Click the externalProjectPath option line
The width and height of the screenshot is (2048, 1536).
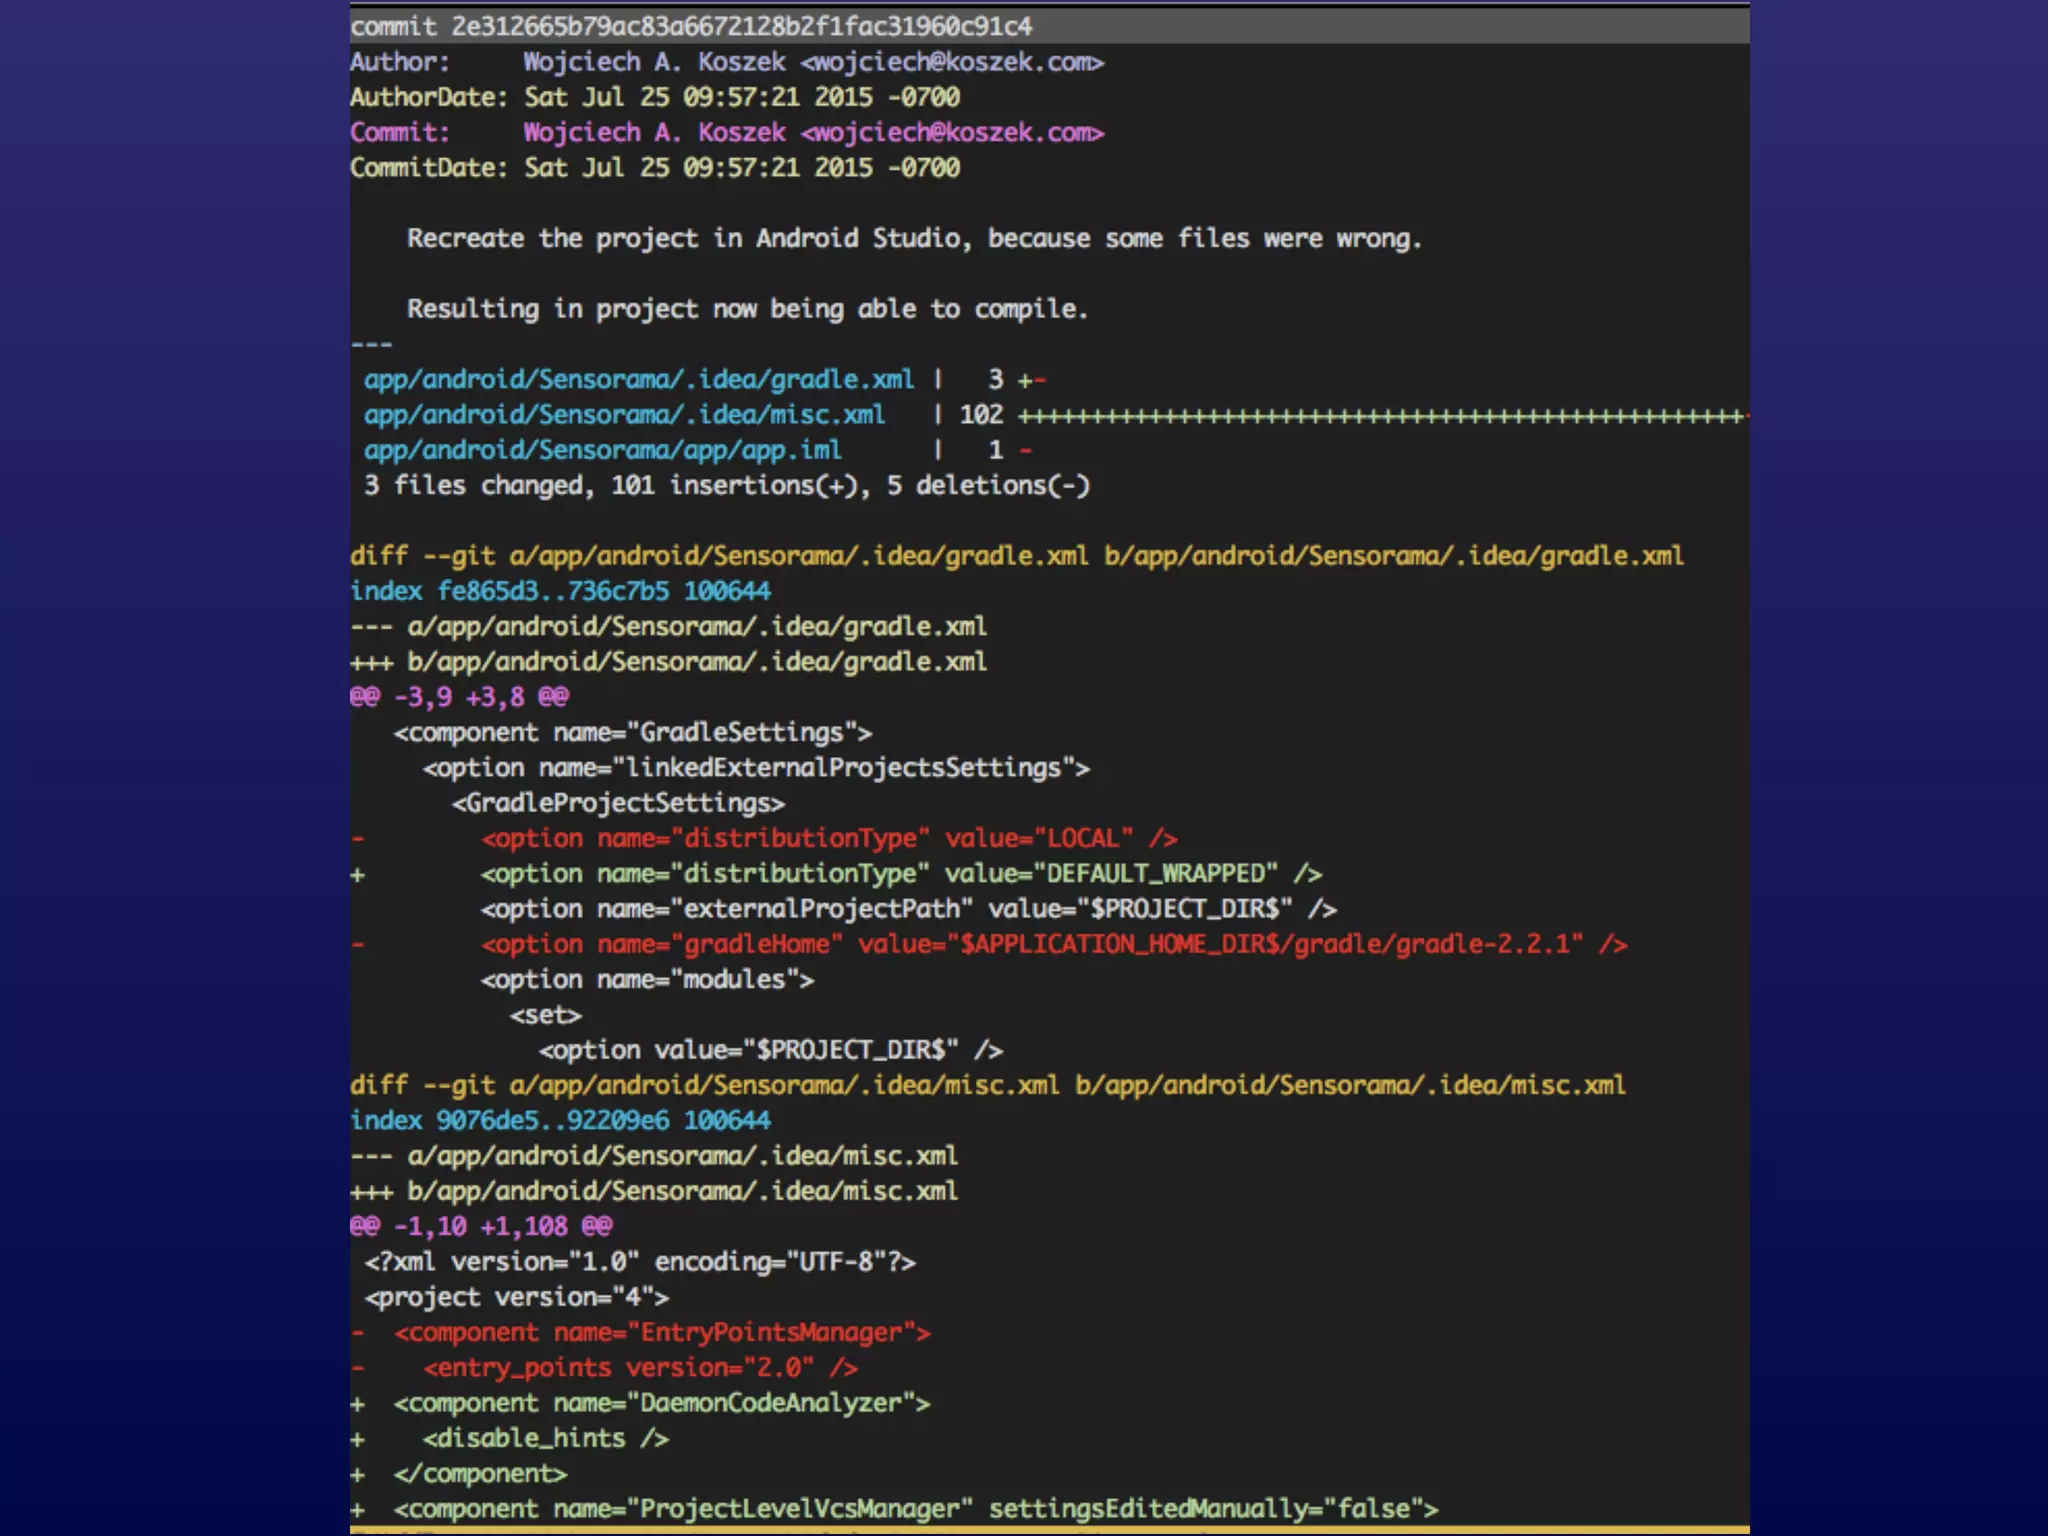tap(909, 909)
